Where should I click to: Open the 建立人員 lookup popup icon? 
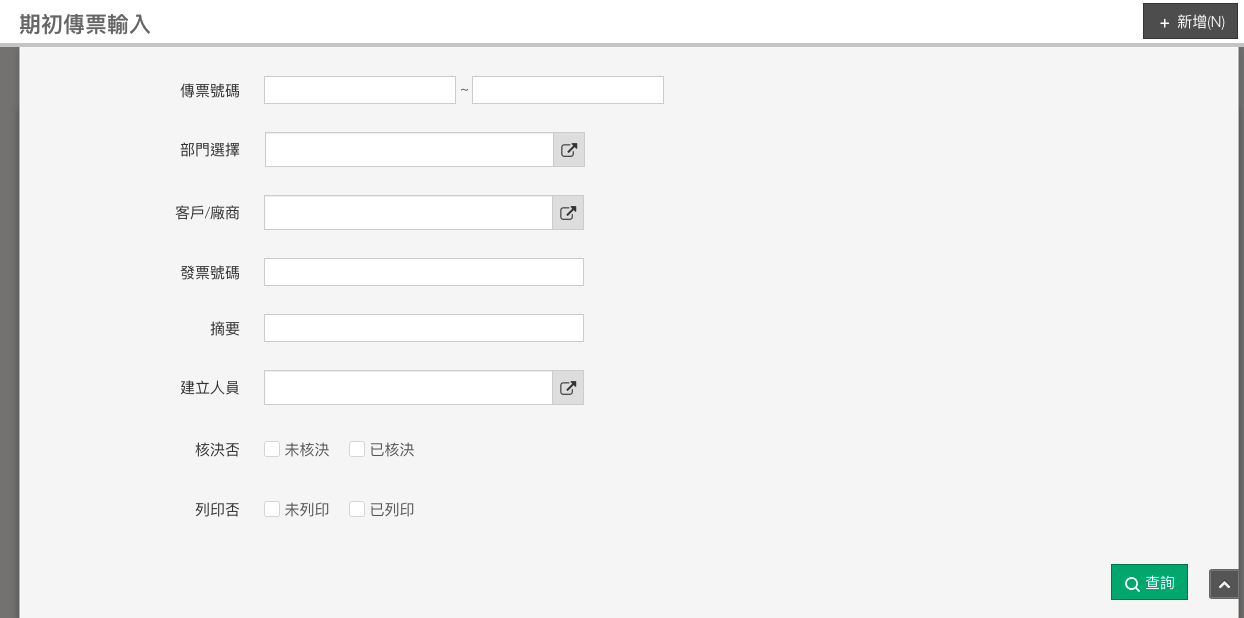[568, 388]
